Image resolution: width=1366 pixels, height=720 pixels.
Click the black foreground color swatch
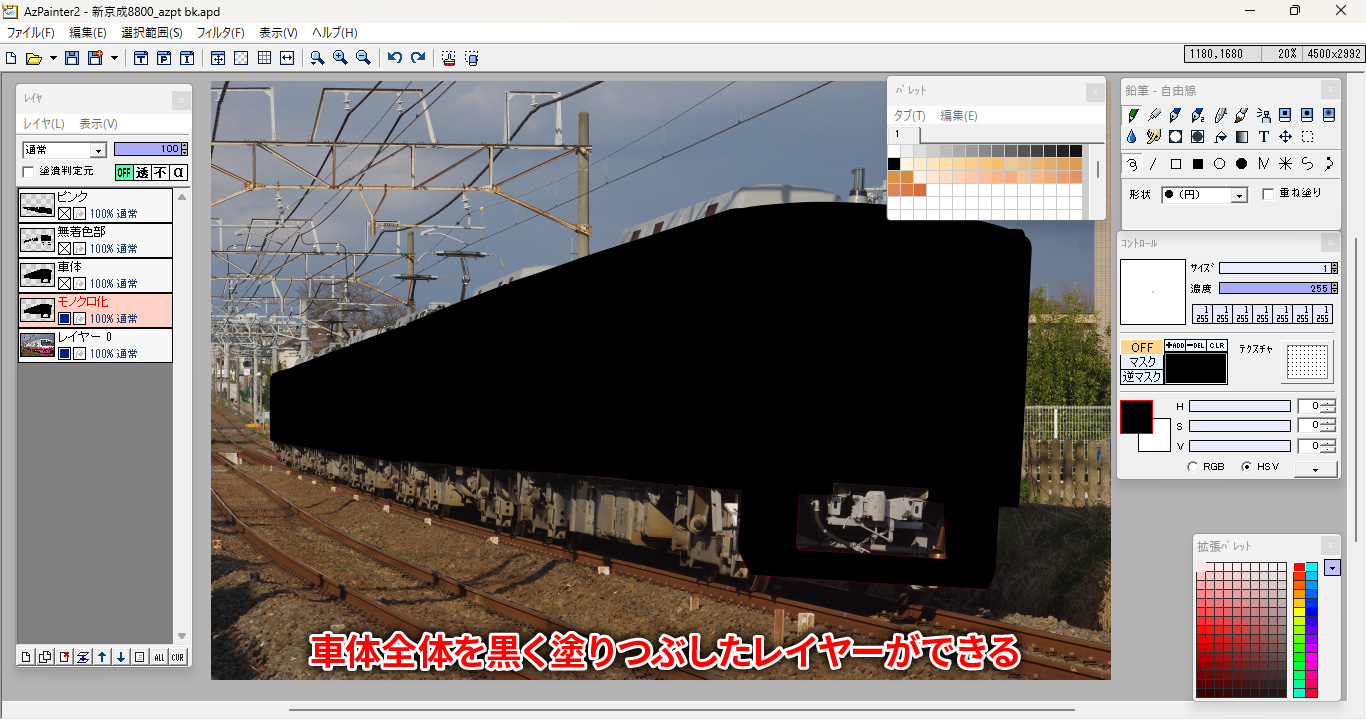pyautogui.click(x=1136, y=416)
